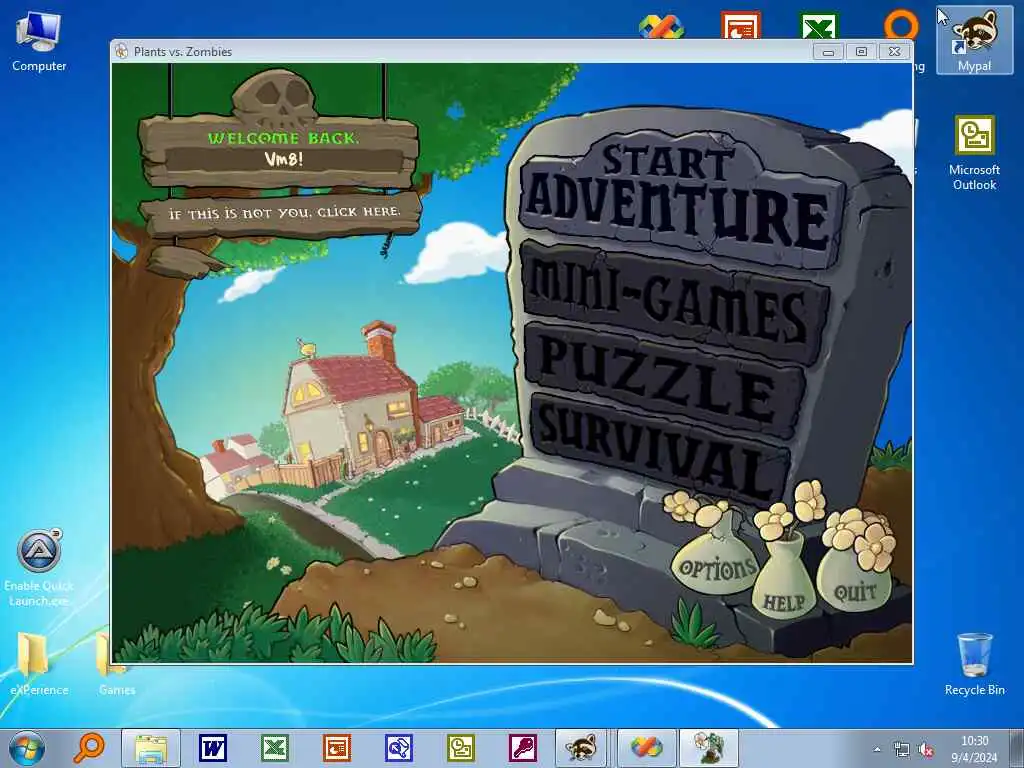Open the network tray icon
The image size is (1024, 768).
tap(901, 749)
